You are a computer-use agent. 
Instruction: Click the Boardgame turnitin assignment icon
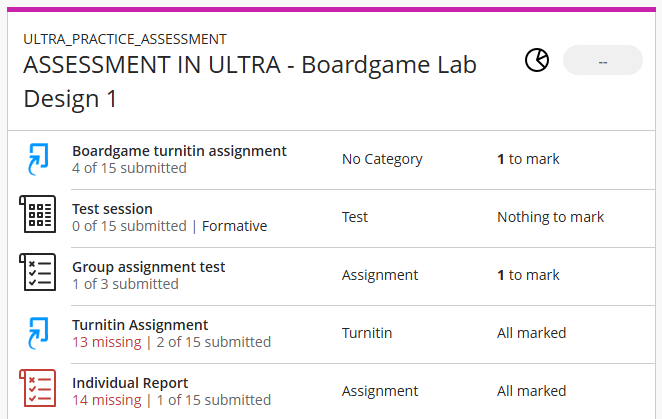38,159
